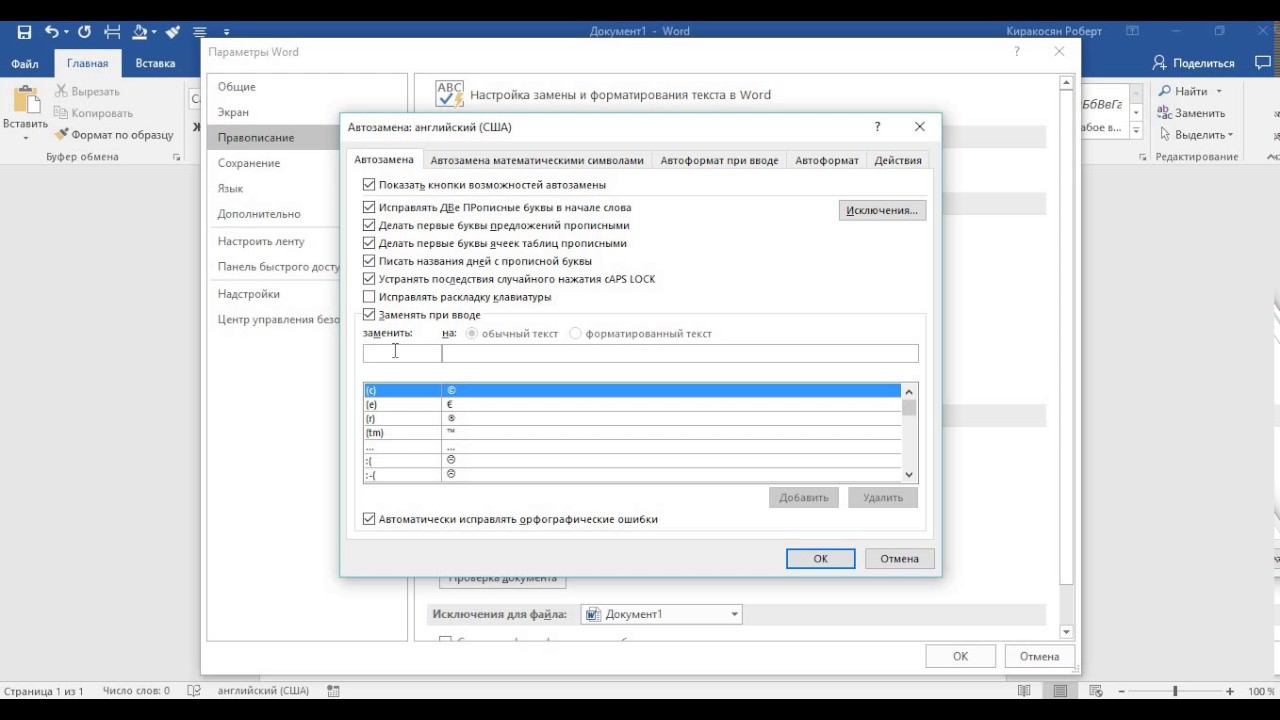Image resolution: width=1280 pixels, height=720 pixels.
Task: Open the Буфер обмена dialog launcher
Action: 177,158
